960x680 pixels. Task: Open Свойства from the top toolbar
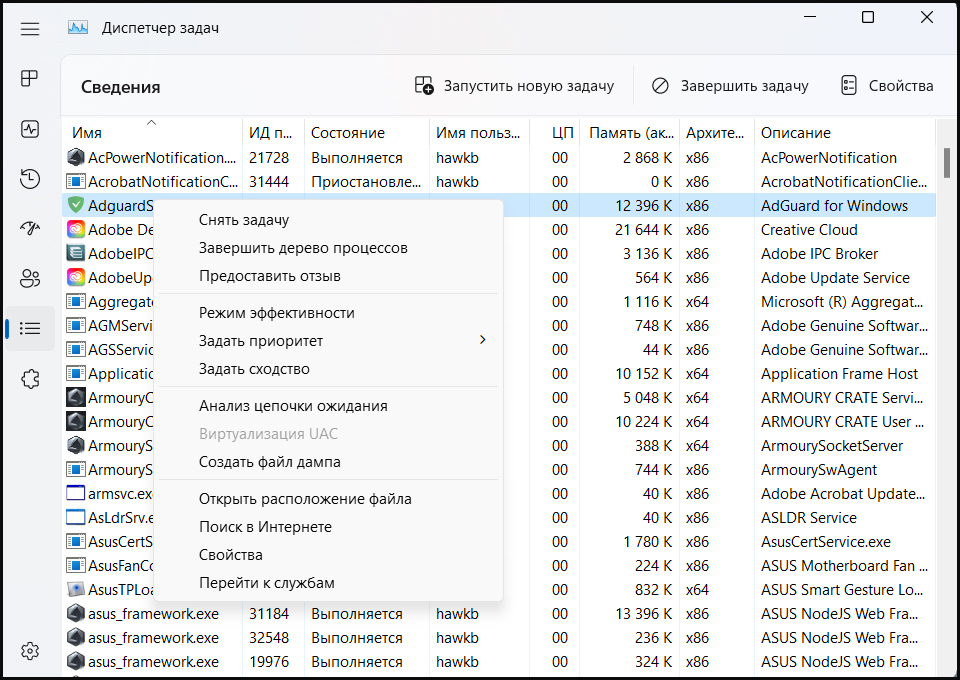[887, 86]
